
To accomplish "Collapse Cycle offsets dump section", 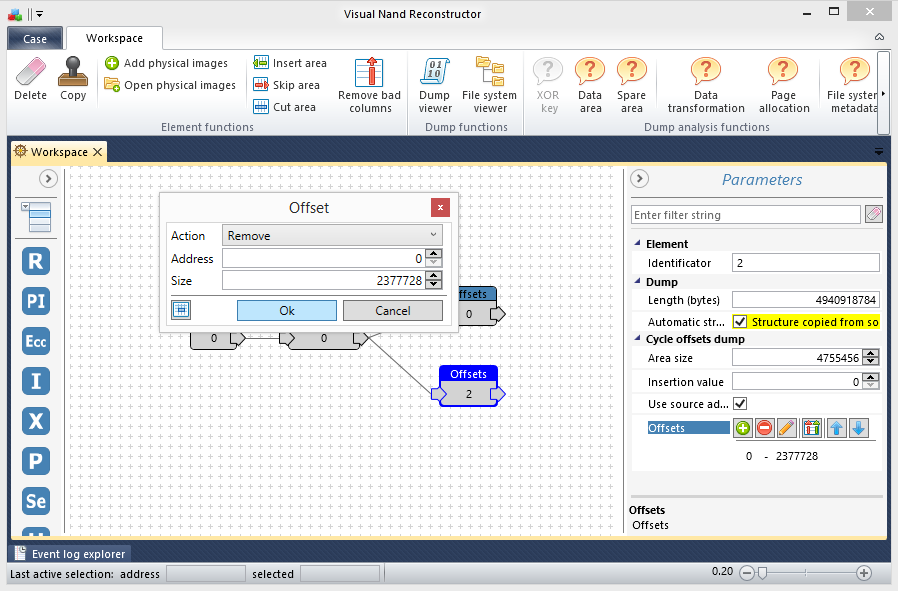I will tap(637, 338).
